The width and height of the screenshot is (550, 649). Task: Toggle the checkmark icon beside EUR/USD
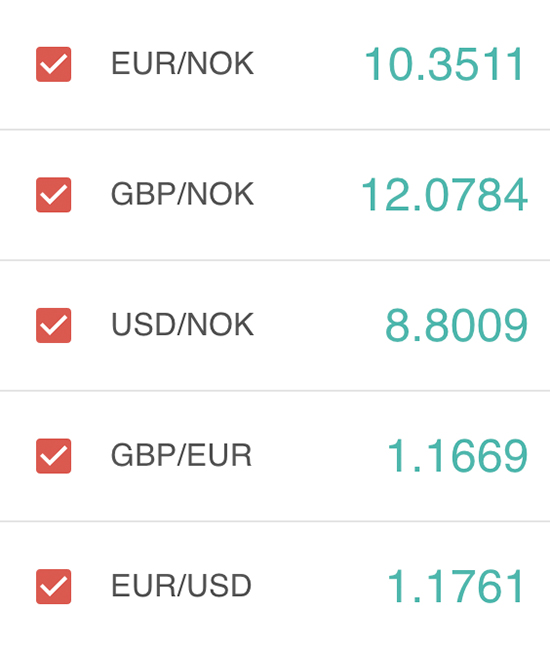click(x=53, y=587)
